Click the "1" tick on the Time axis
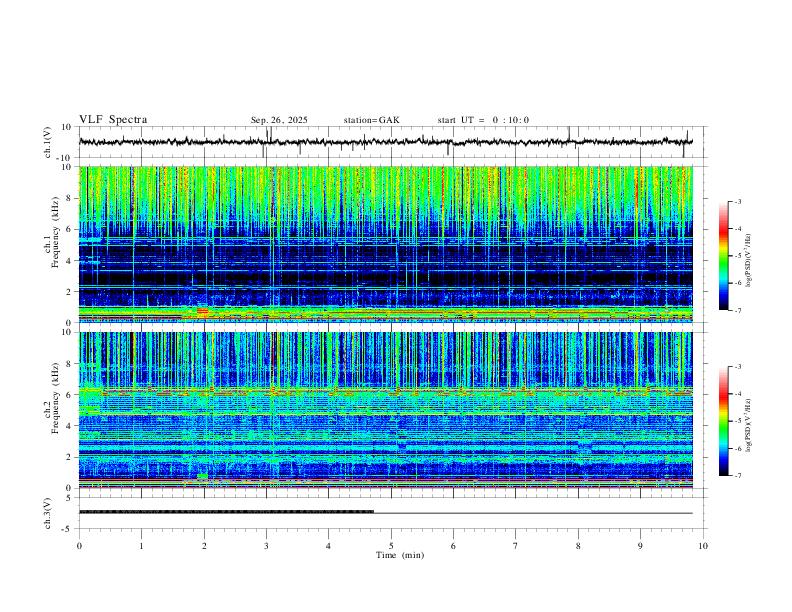792x612 pixels. [141, 546]
